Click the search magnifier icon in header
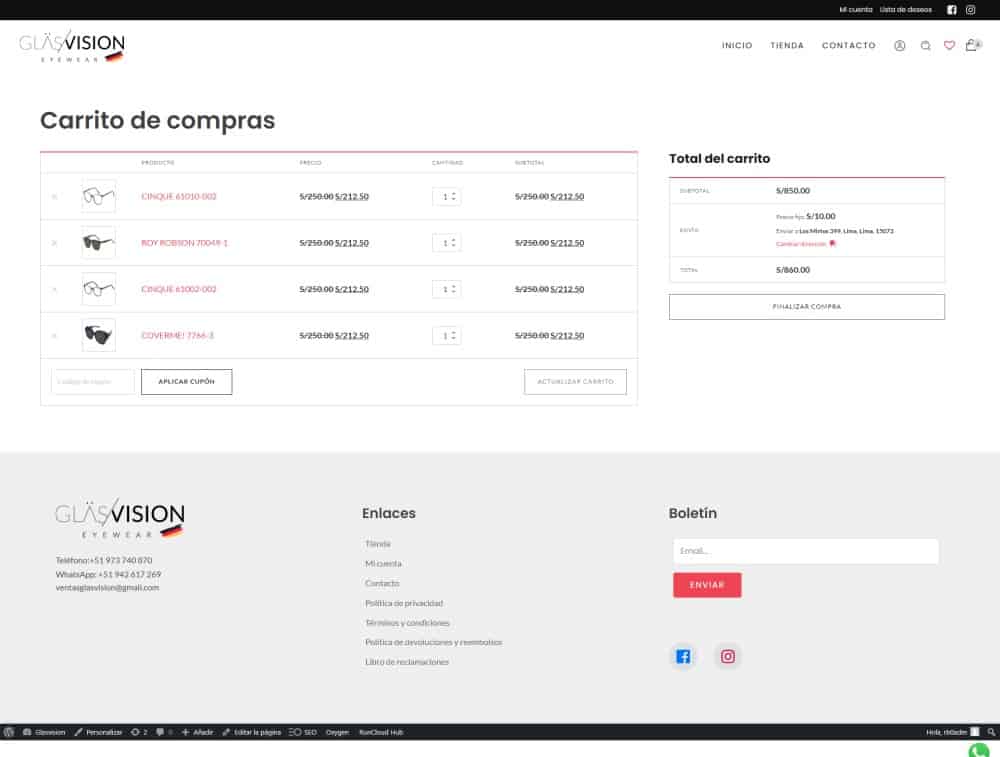Viewport: 1000px width, 757px height. point(925,45)
